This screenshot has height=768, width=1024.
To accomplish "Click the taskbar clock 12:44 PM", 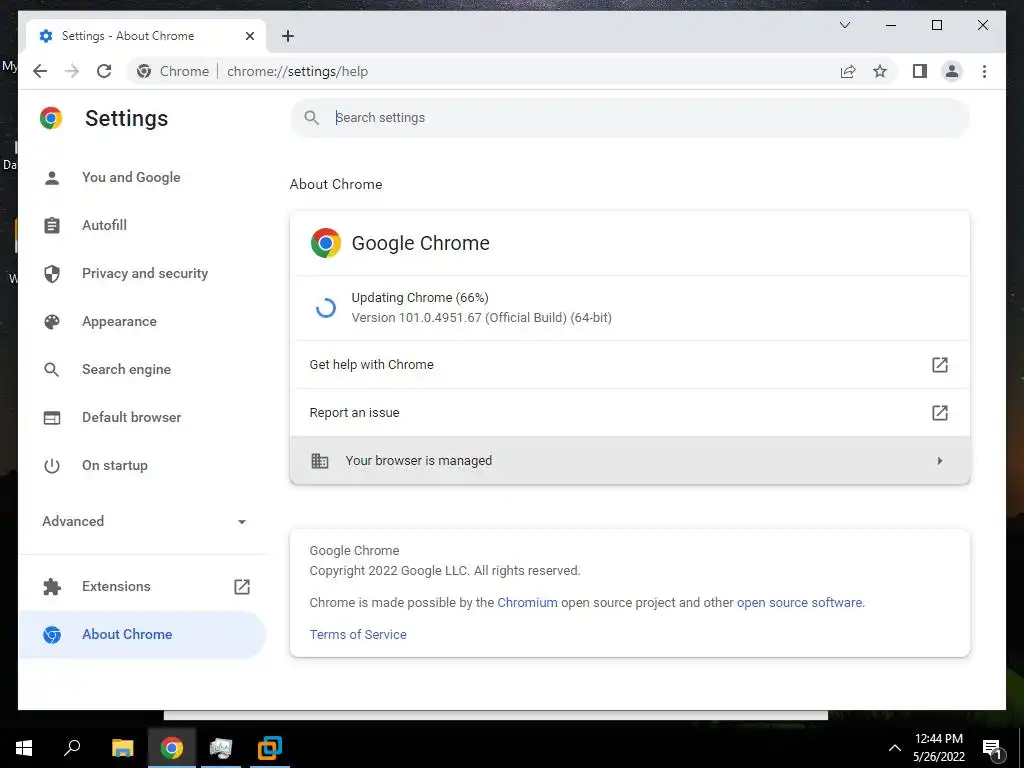I will point(938,739).
